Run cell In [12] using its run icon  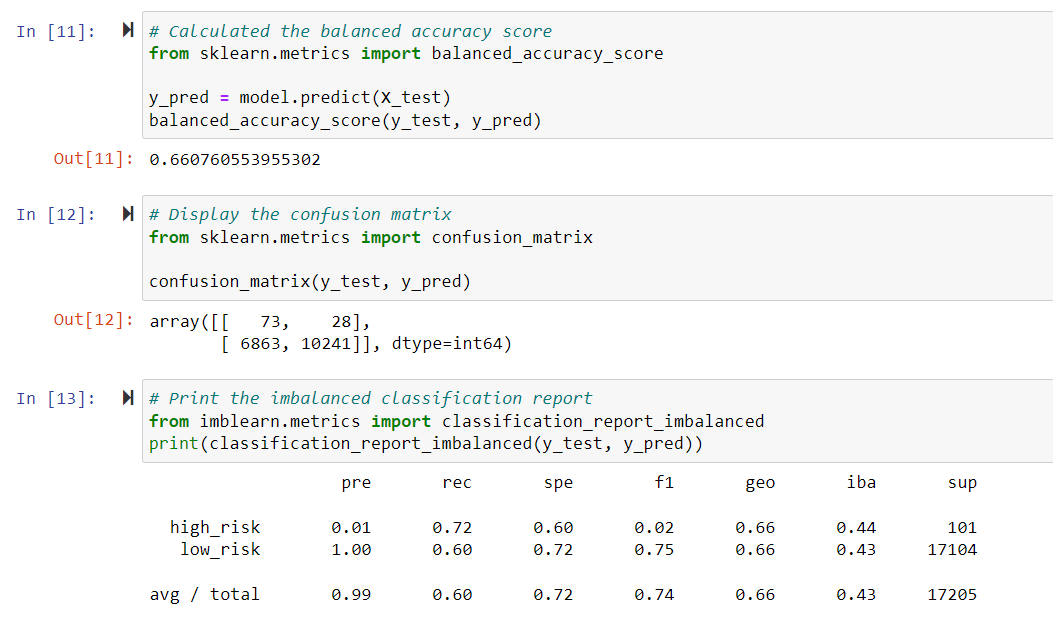click(x=128, y=214)
